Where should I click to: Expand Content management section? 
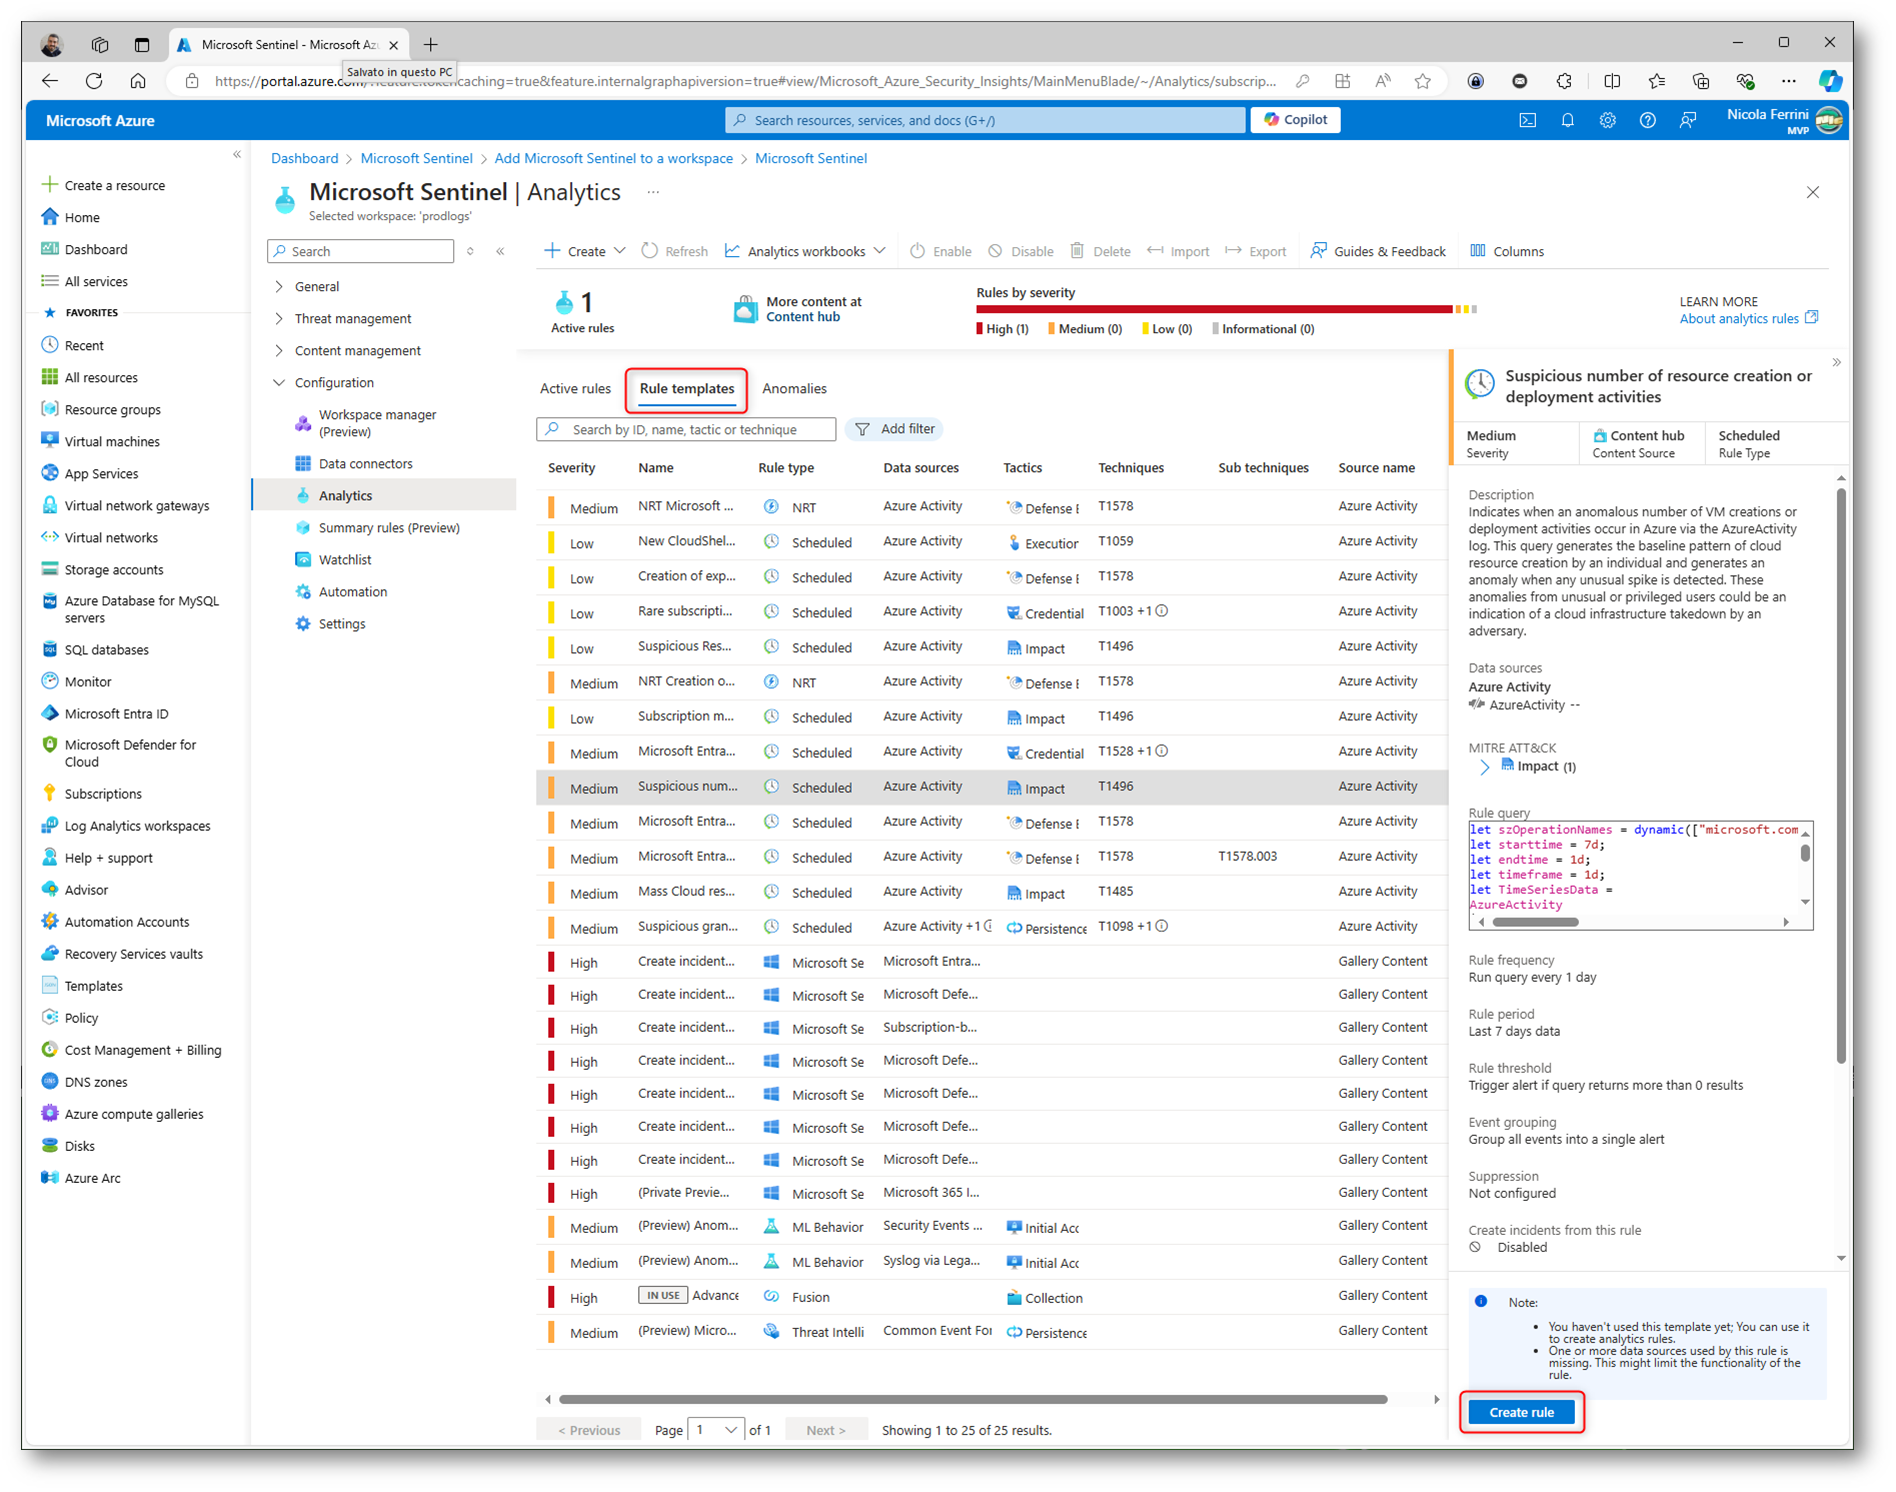[x=279, y=350]
